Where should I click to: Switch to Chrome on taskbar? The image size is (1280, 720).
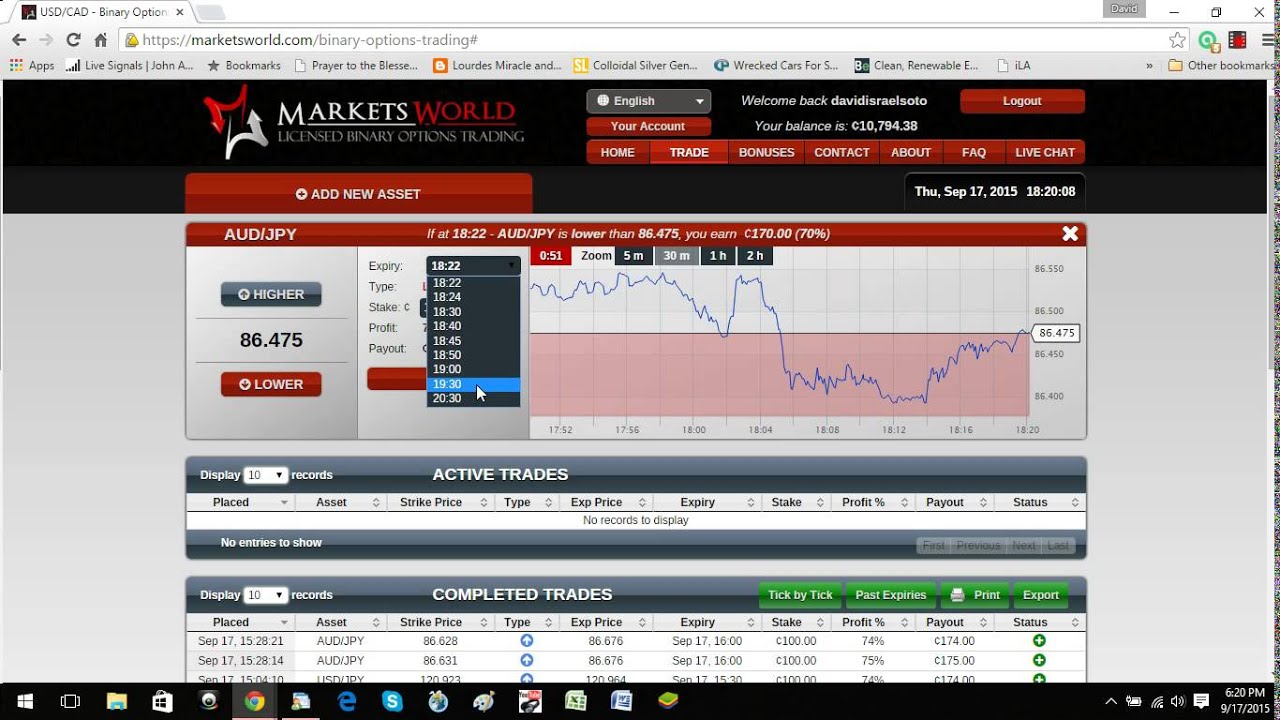tap(254, 701)
